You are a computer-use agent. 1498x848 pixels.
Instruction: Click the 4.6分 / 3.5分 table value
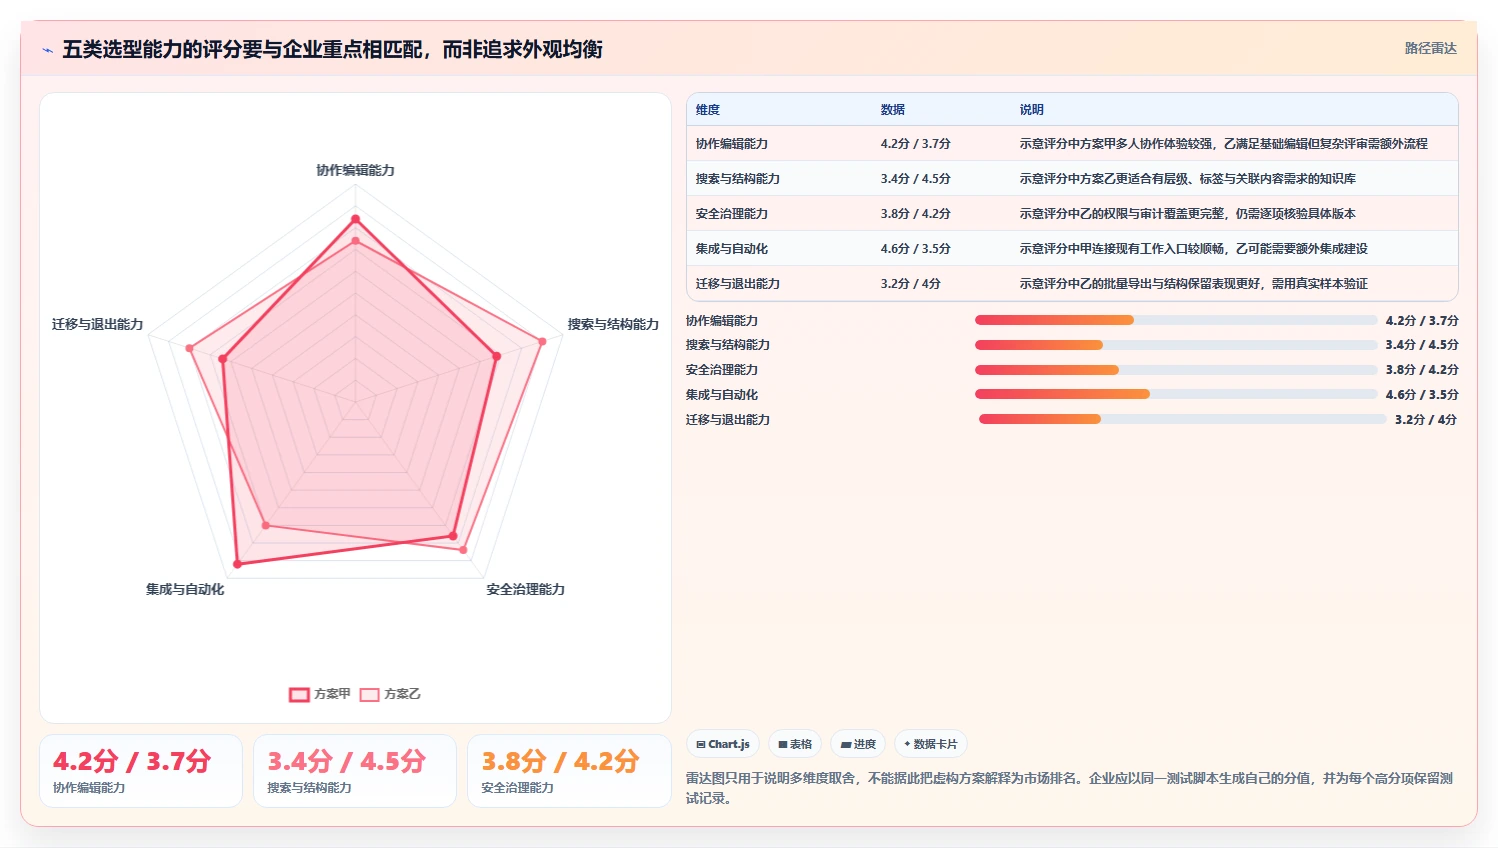916,249
